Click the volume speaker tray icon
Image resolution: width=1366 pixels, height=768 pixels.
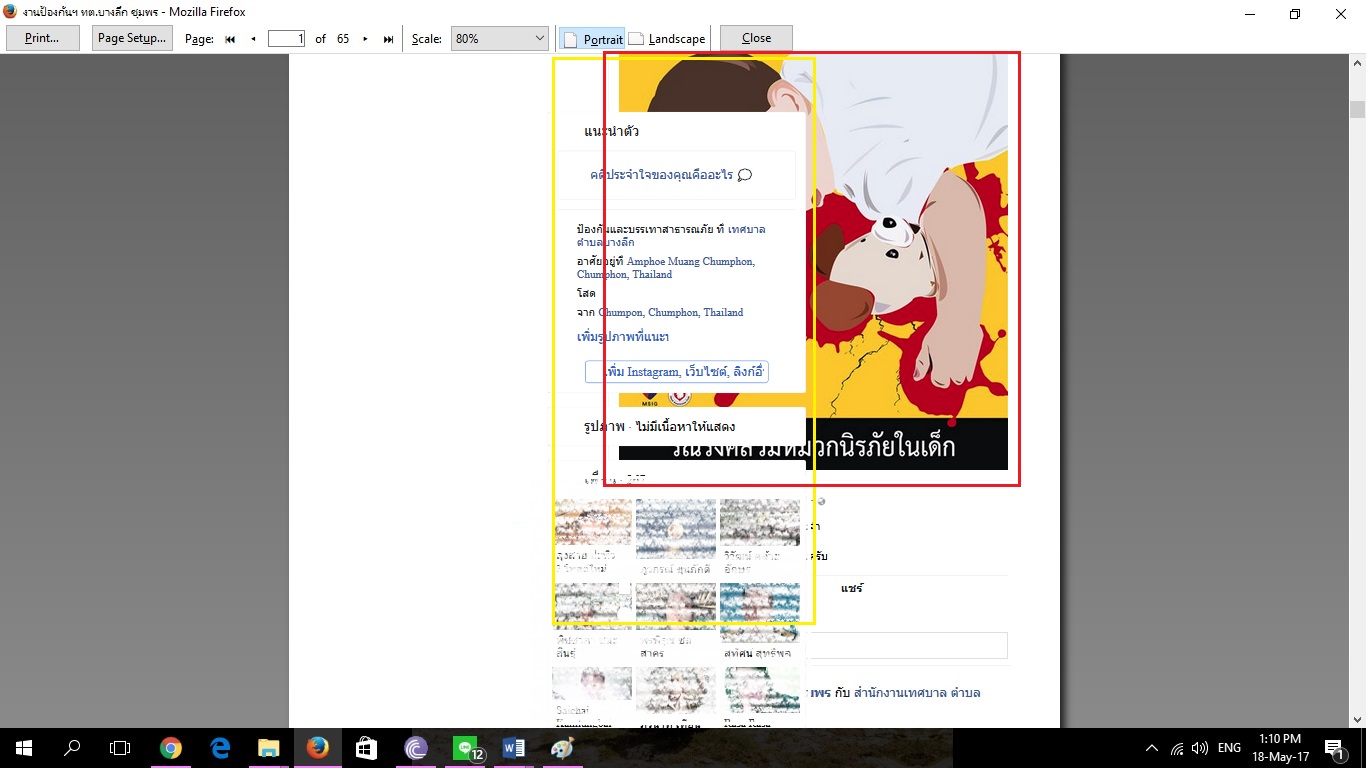coord(1200,748)
